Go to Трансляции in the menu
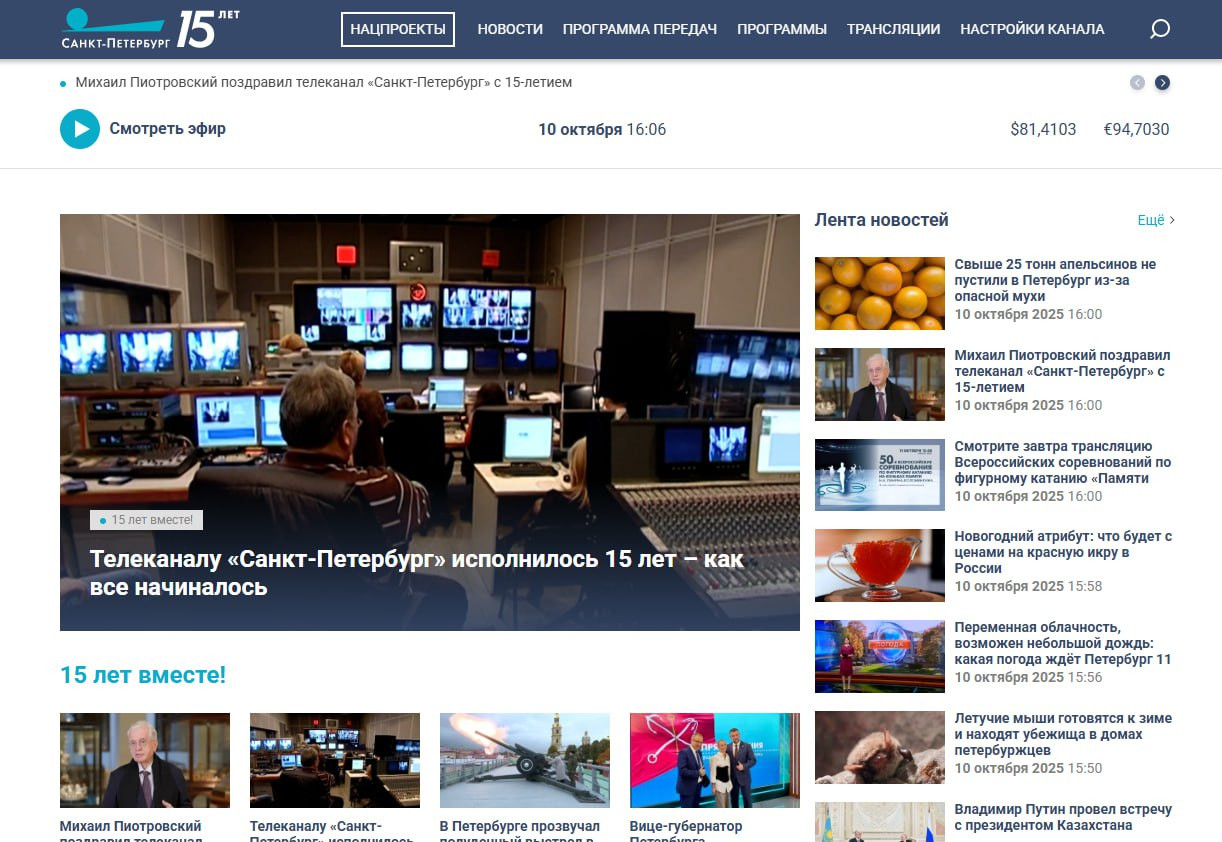This screenshot has width=1222, height=842. coord(893,30)
